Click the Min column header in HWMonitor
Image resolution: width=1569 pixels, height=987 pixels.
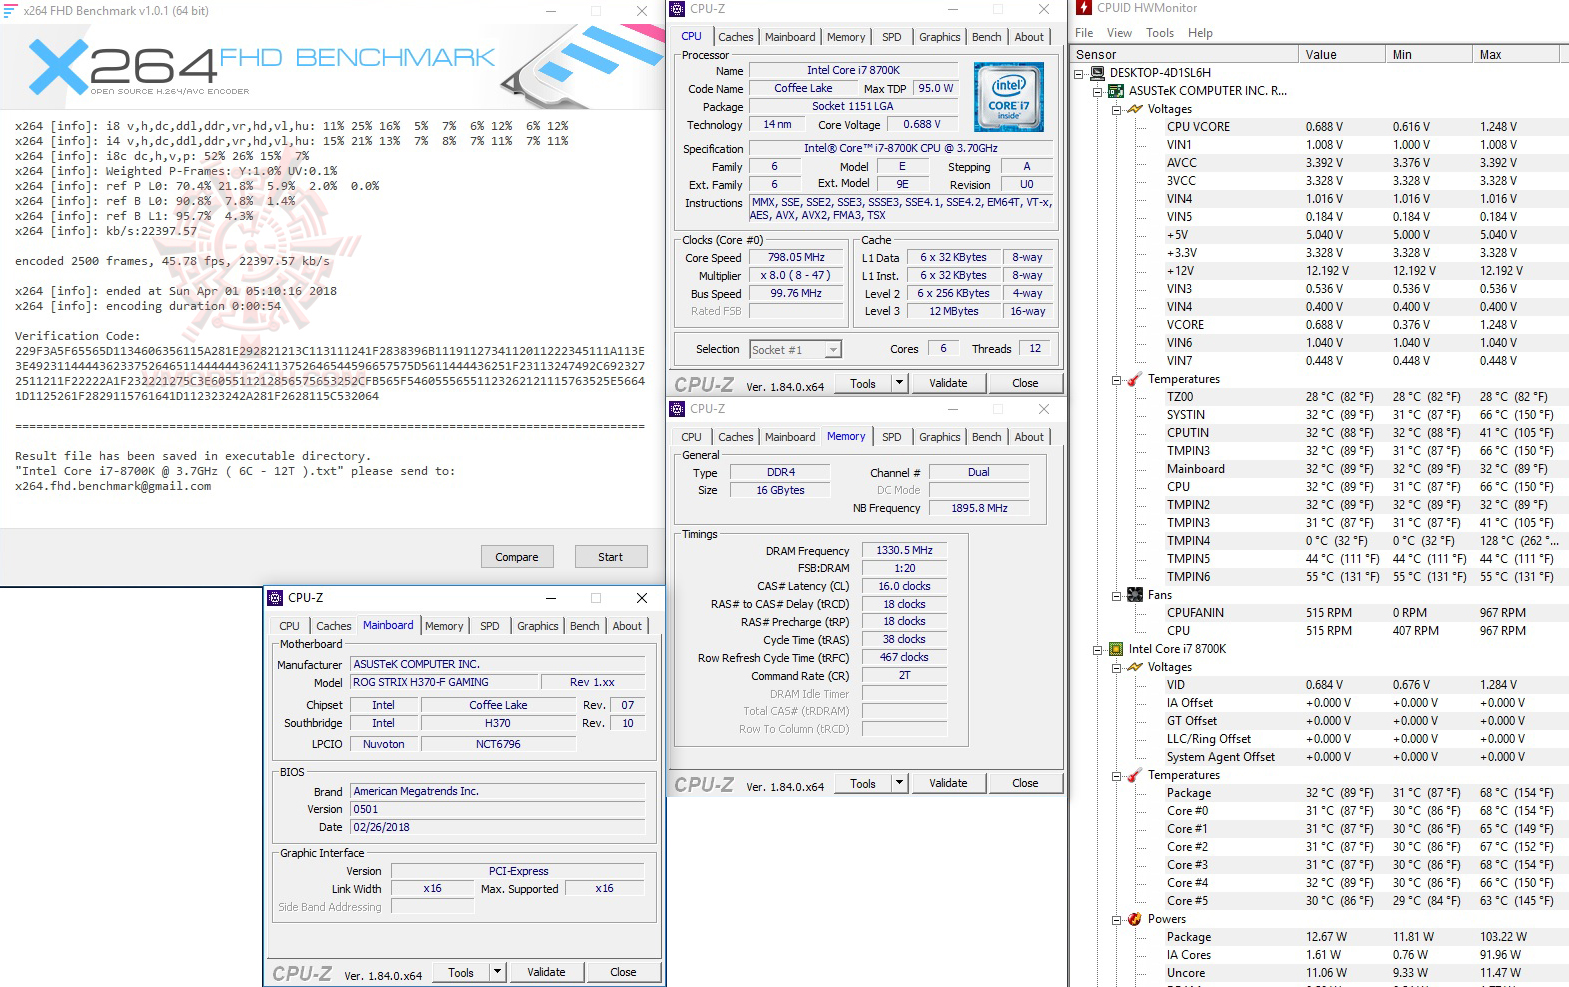(1429, 55)
